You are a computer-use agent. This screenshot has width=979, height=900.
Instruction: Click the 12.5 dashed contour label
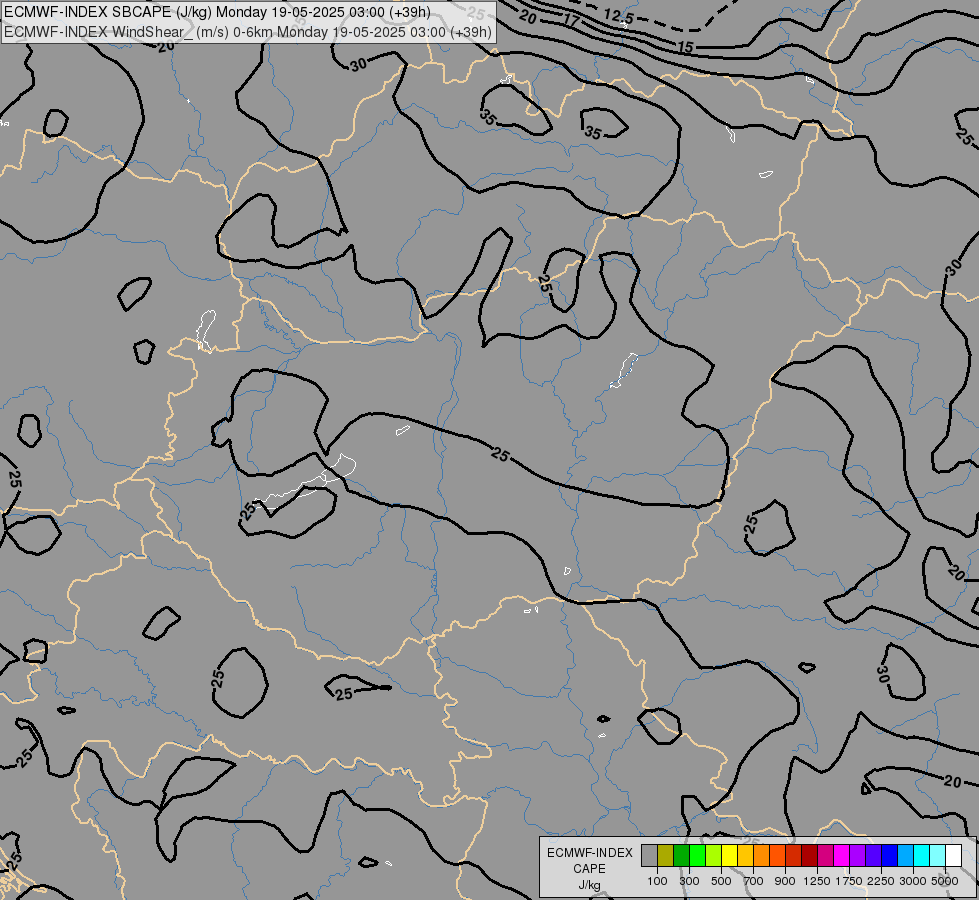[619, 16]
